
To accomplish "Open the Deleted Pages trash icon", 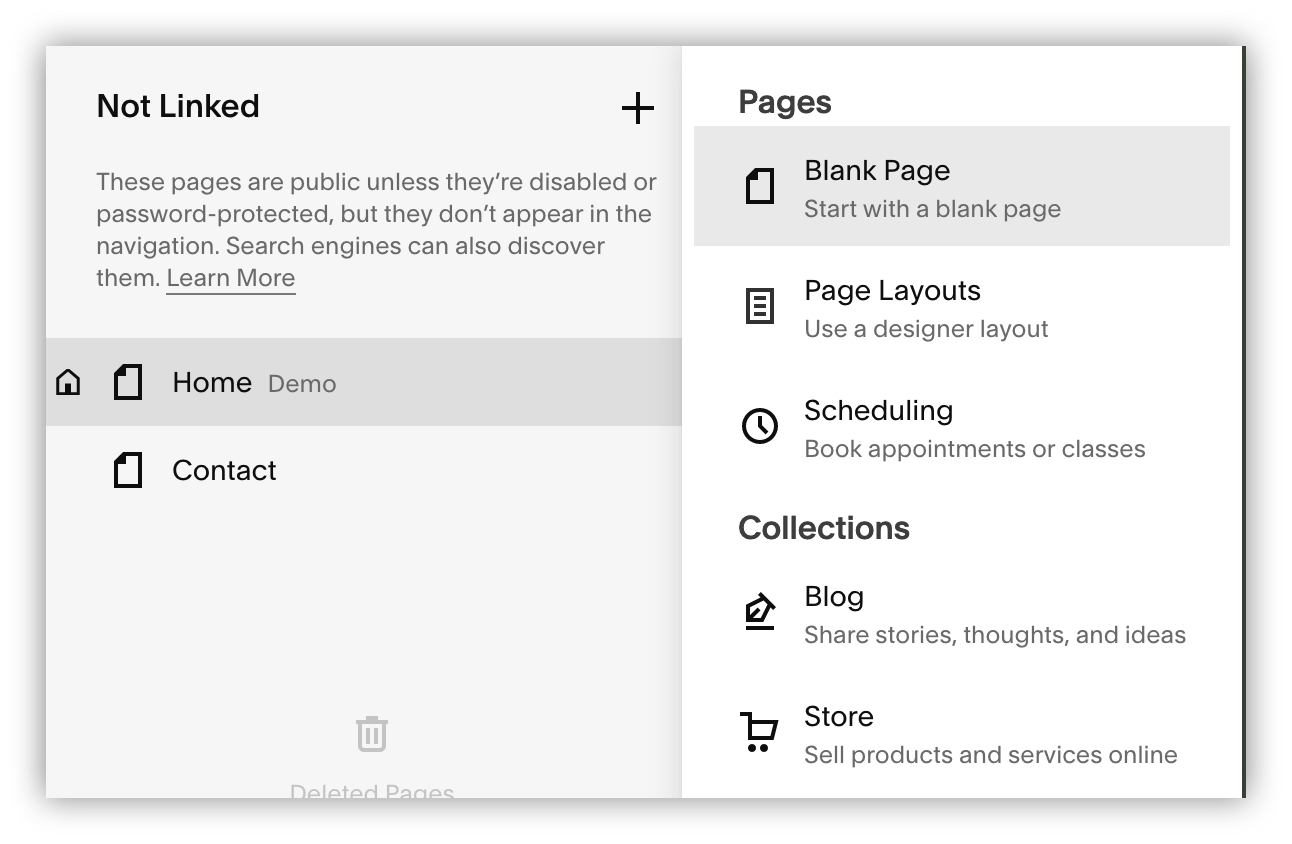I will click(x=372, y=734).
